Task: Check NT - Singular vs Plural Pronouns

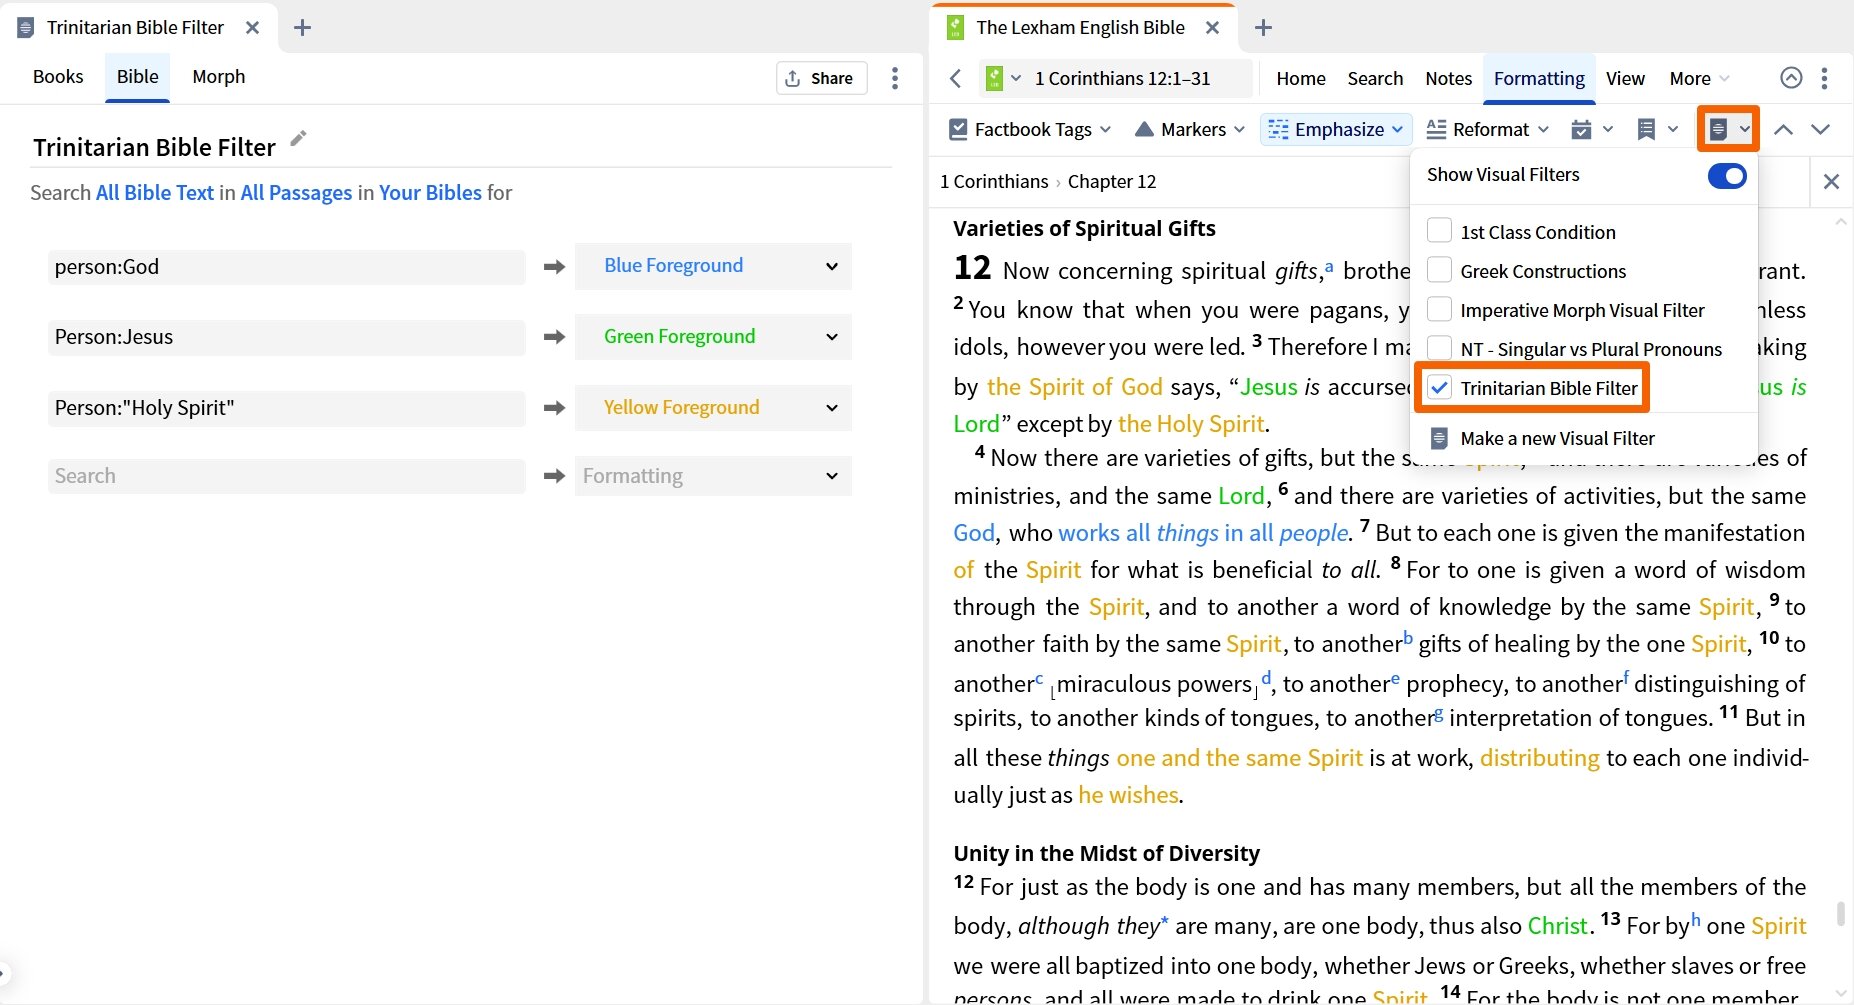Action: [1439, 348]
